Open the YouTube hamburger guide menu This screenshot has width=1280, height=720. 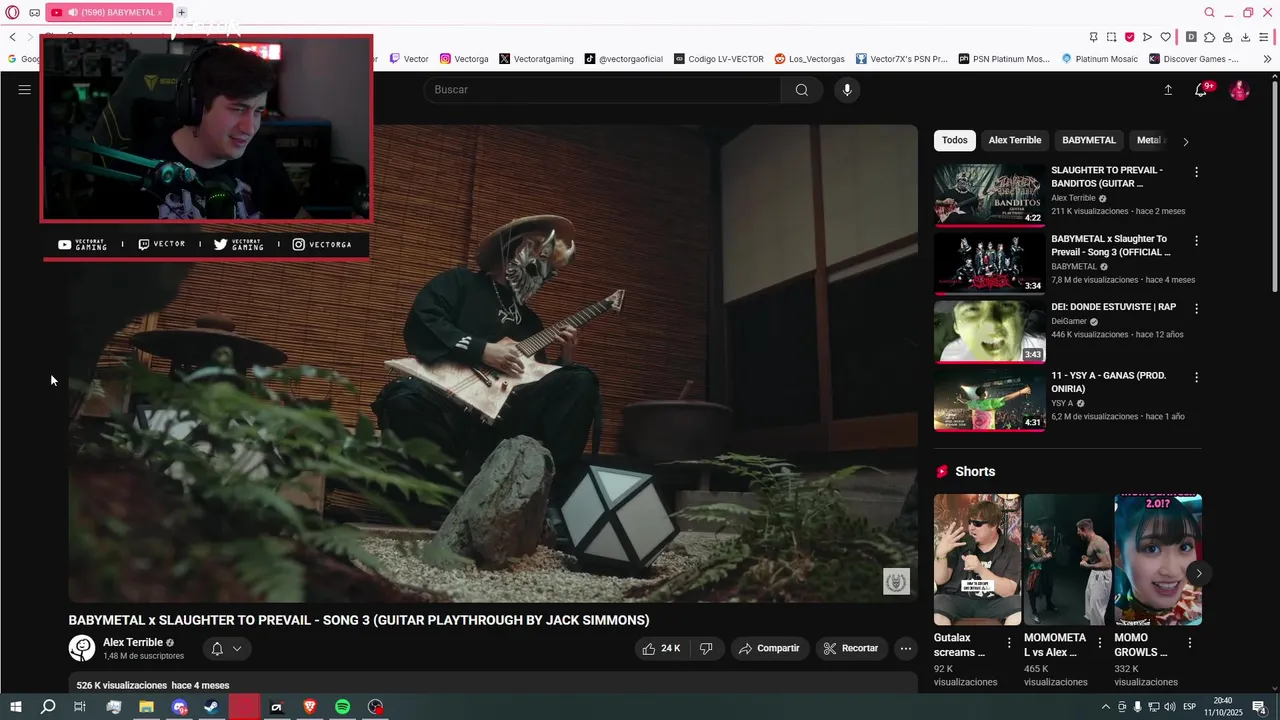click(25, 90)
